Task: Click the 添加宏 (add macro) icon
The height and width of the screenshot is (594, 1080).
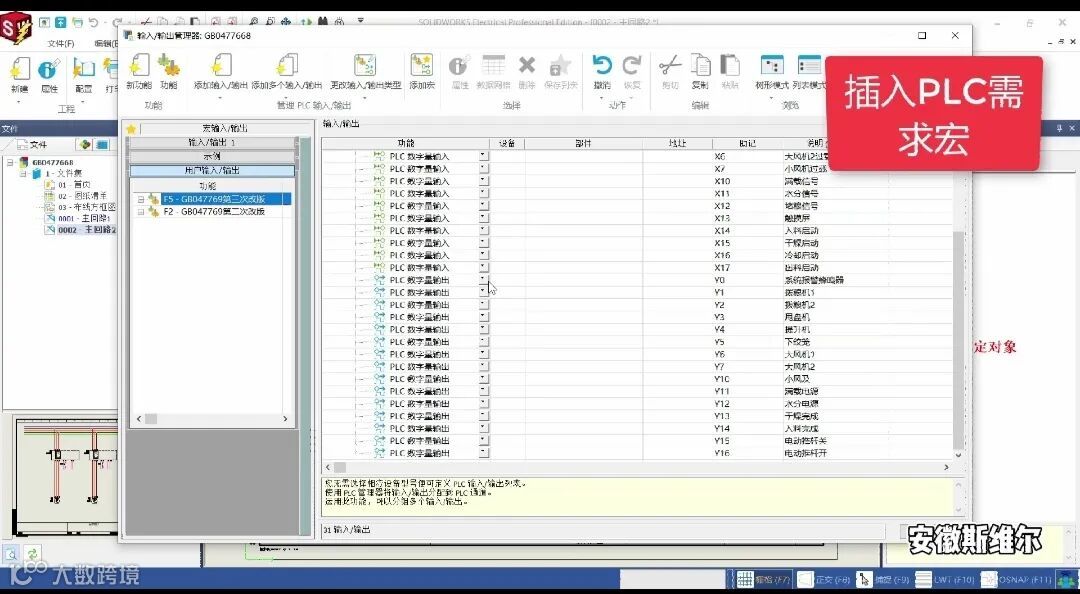Action: pos(422,66)
